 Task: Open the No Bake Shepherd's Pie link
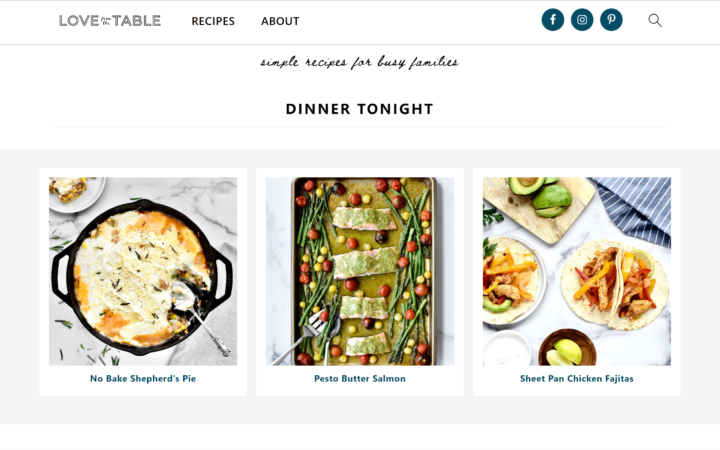coord(143,379)
